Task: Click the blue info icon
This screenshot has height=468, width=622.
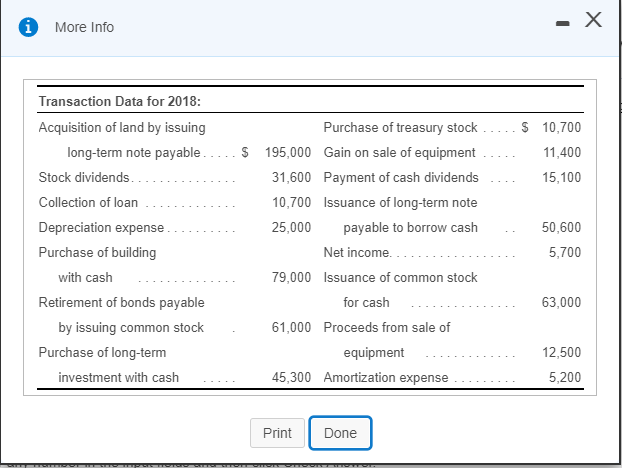Action: 29,27
